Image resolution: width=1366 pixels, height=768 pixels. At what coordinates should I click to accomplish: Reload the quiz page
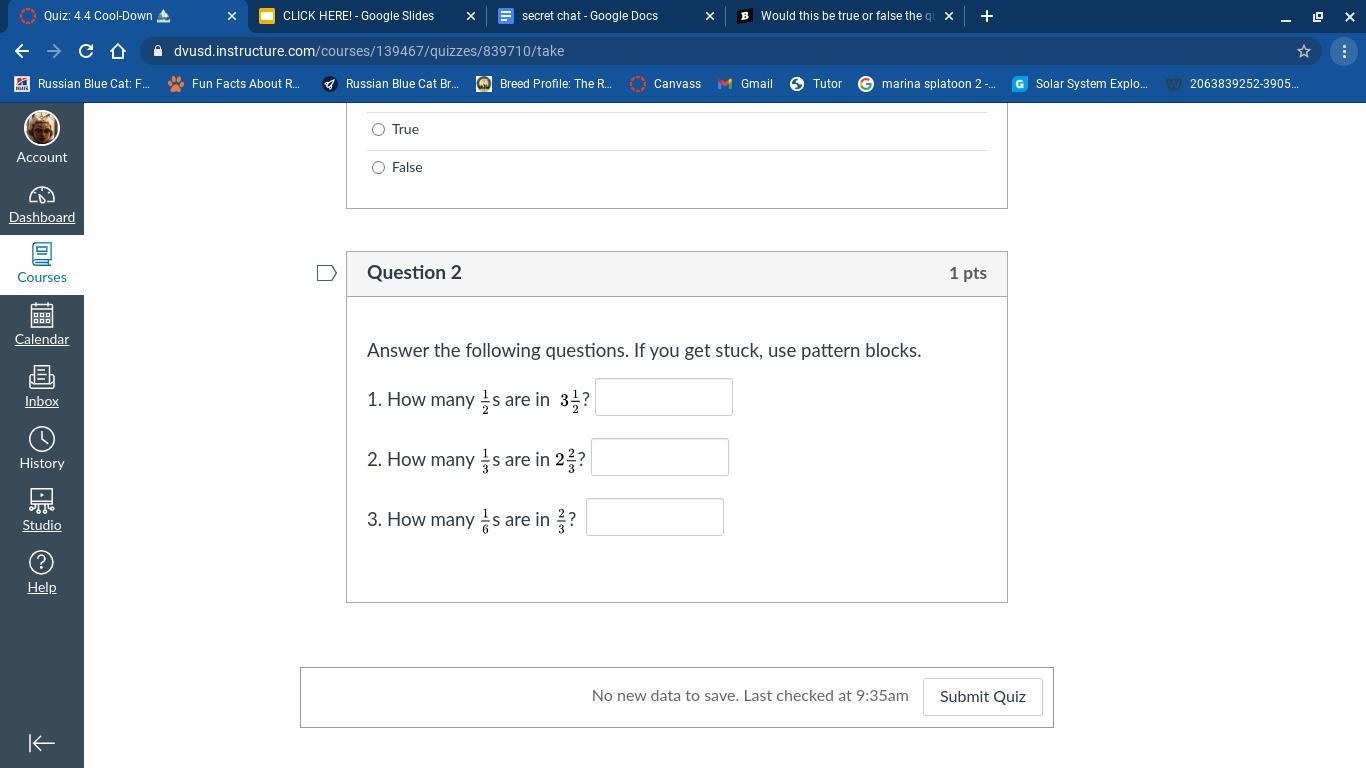[86, 51]
